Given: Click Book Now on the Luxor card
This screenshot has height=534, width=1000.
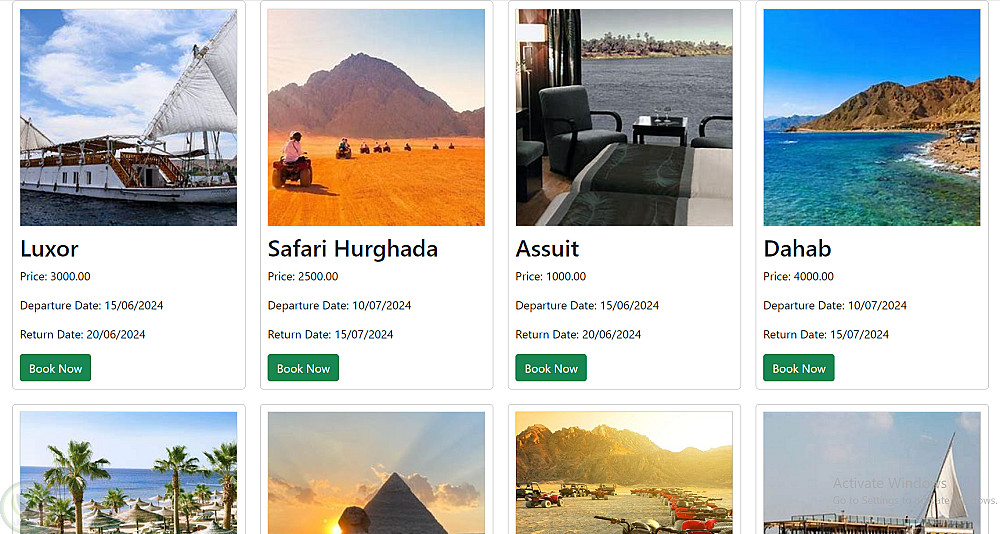Looking at the screenshot, I should [55, 368].
